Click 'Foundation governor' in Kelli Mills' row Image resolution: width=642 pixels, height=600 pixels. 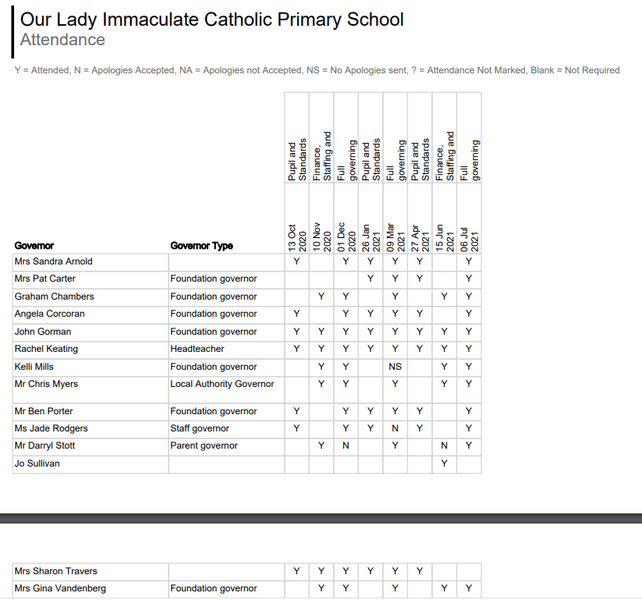pyautogui.click(x=213, y=367)
